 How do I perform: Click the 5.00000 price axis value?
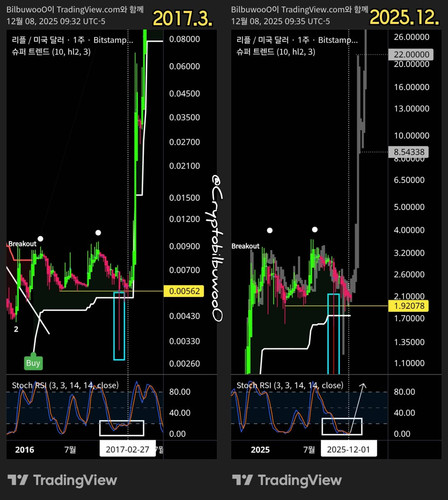(x=409, y=207)
